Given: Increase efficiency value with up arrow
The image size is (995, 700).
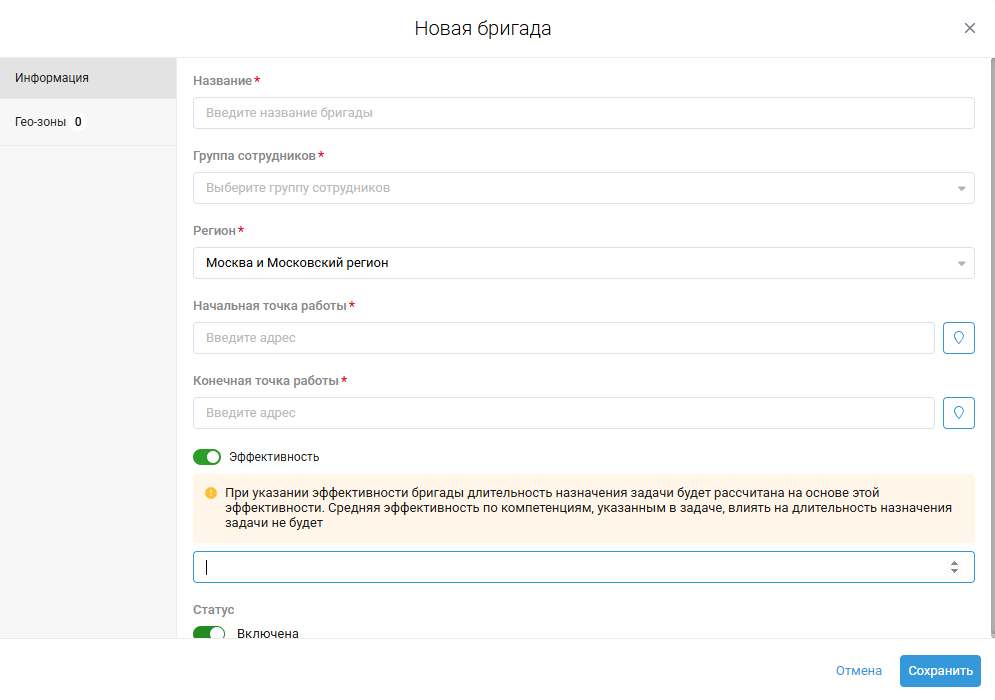Looking at the screenshot, I should pyautogui.click(x=954, y=562).
